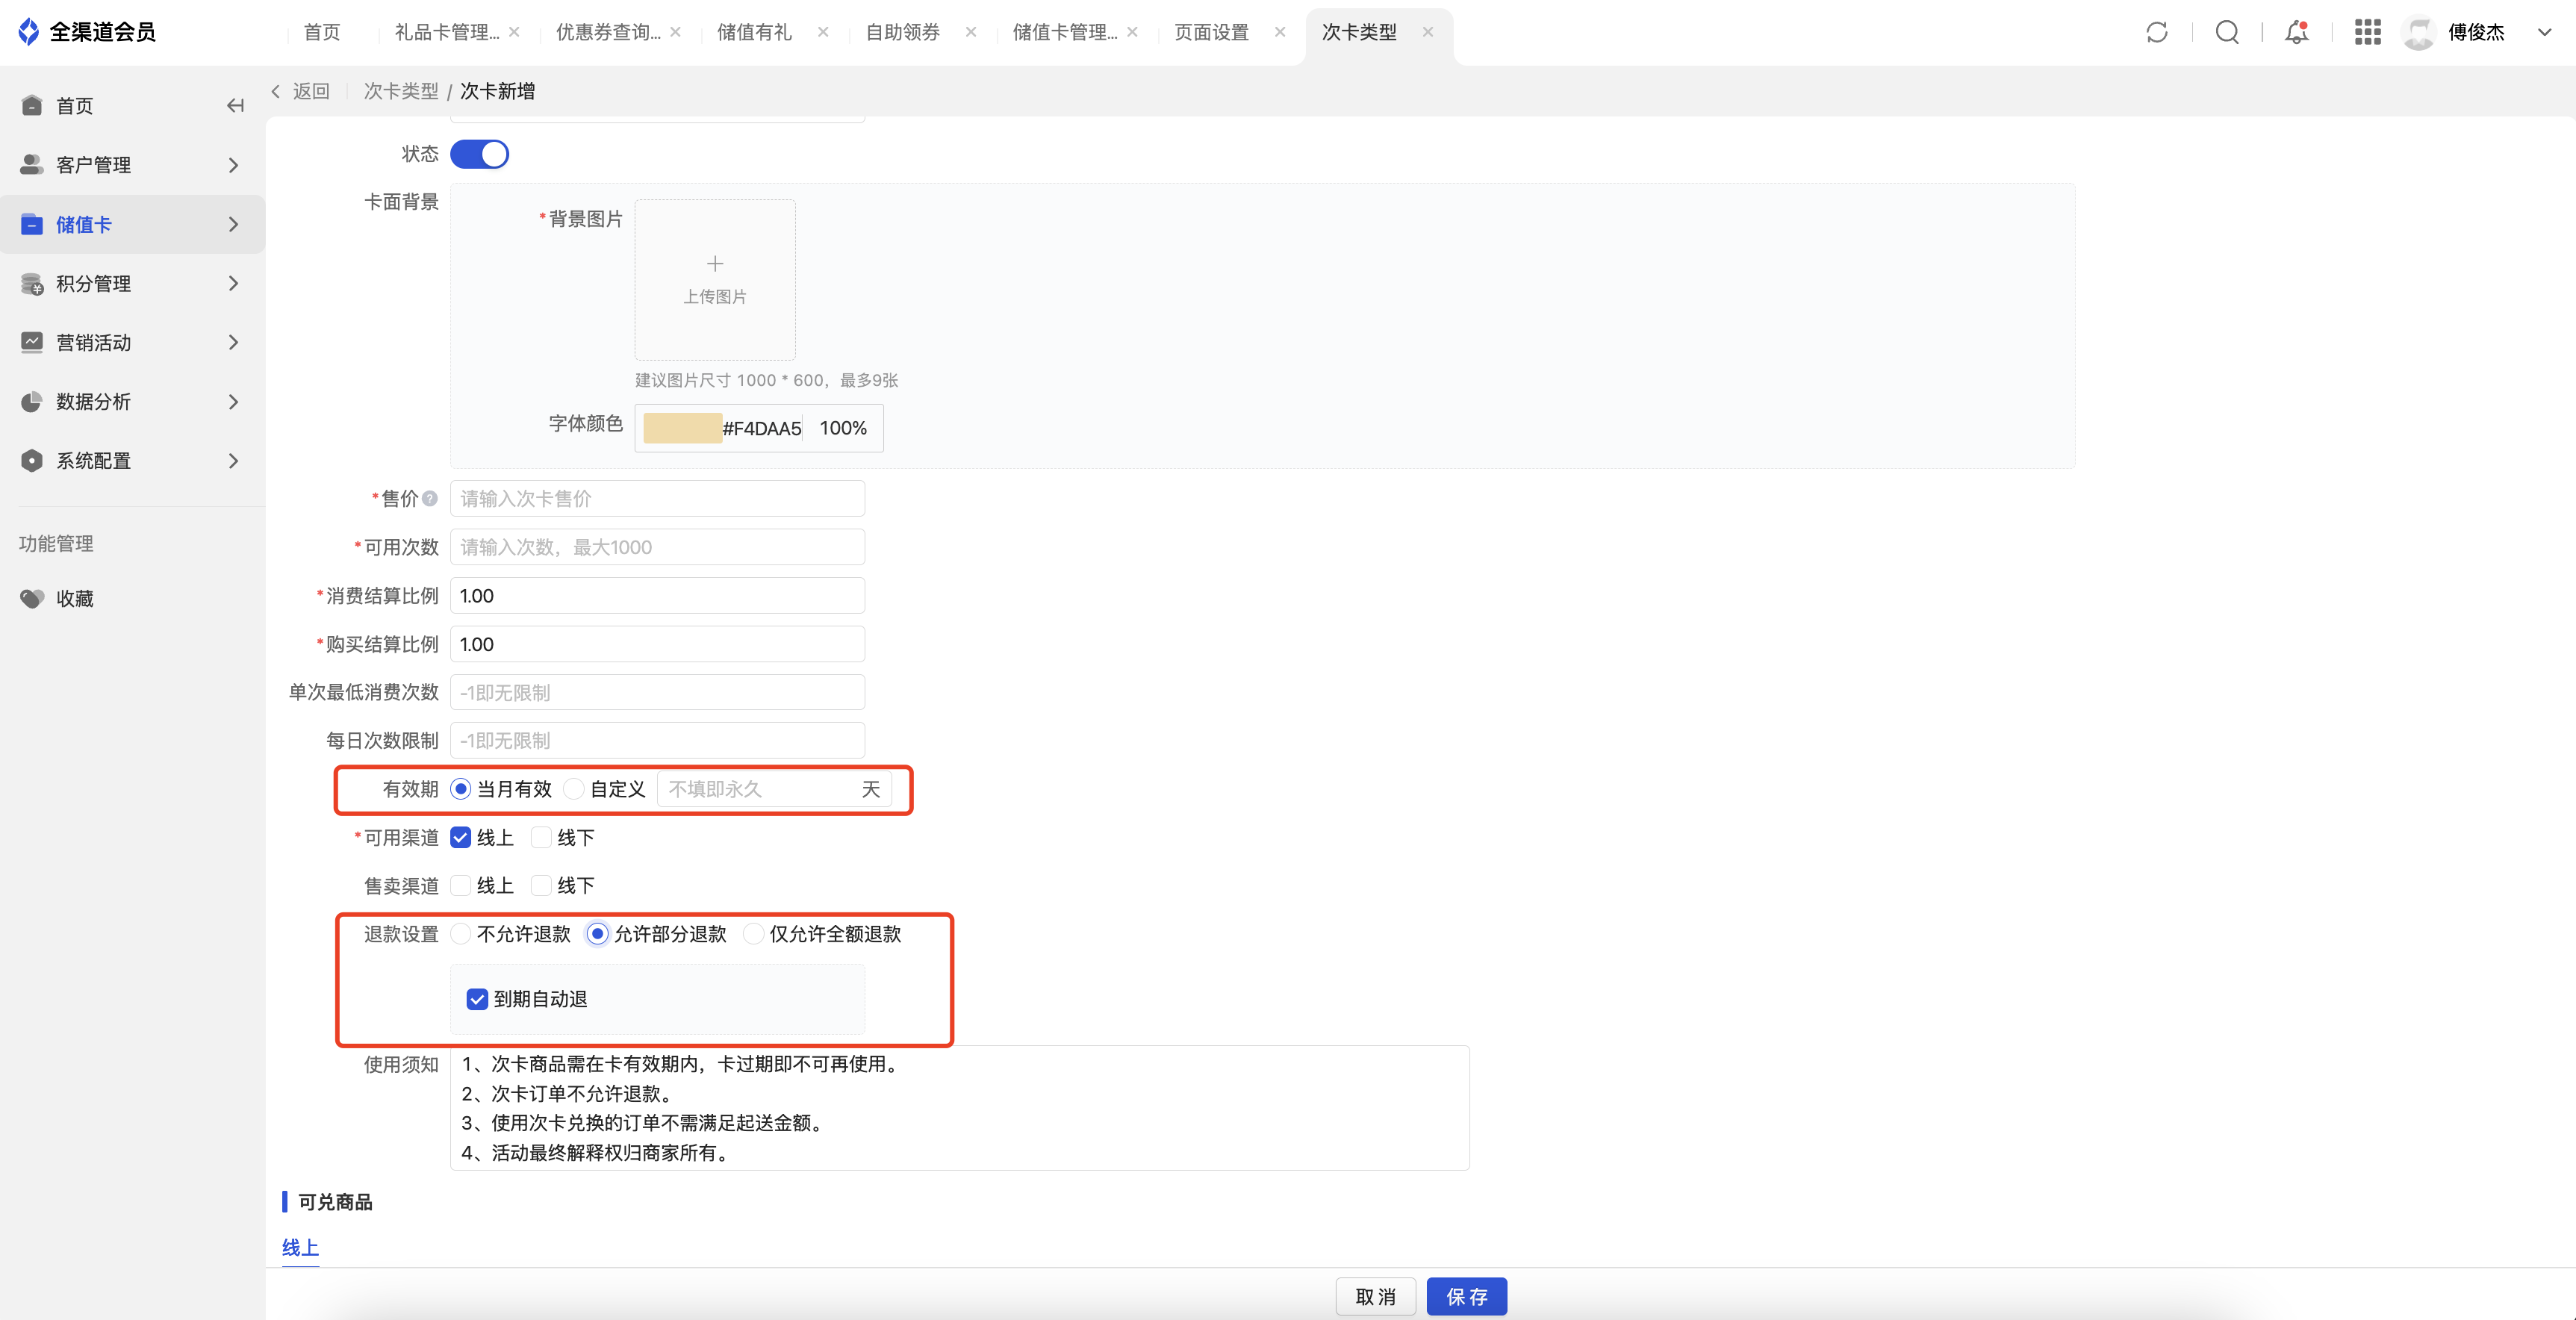This screenshot has width=2576, height=1320.
Task: Close the 自助领券 tab
Action: (970, 32)
